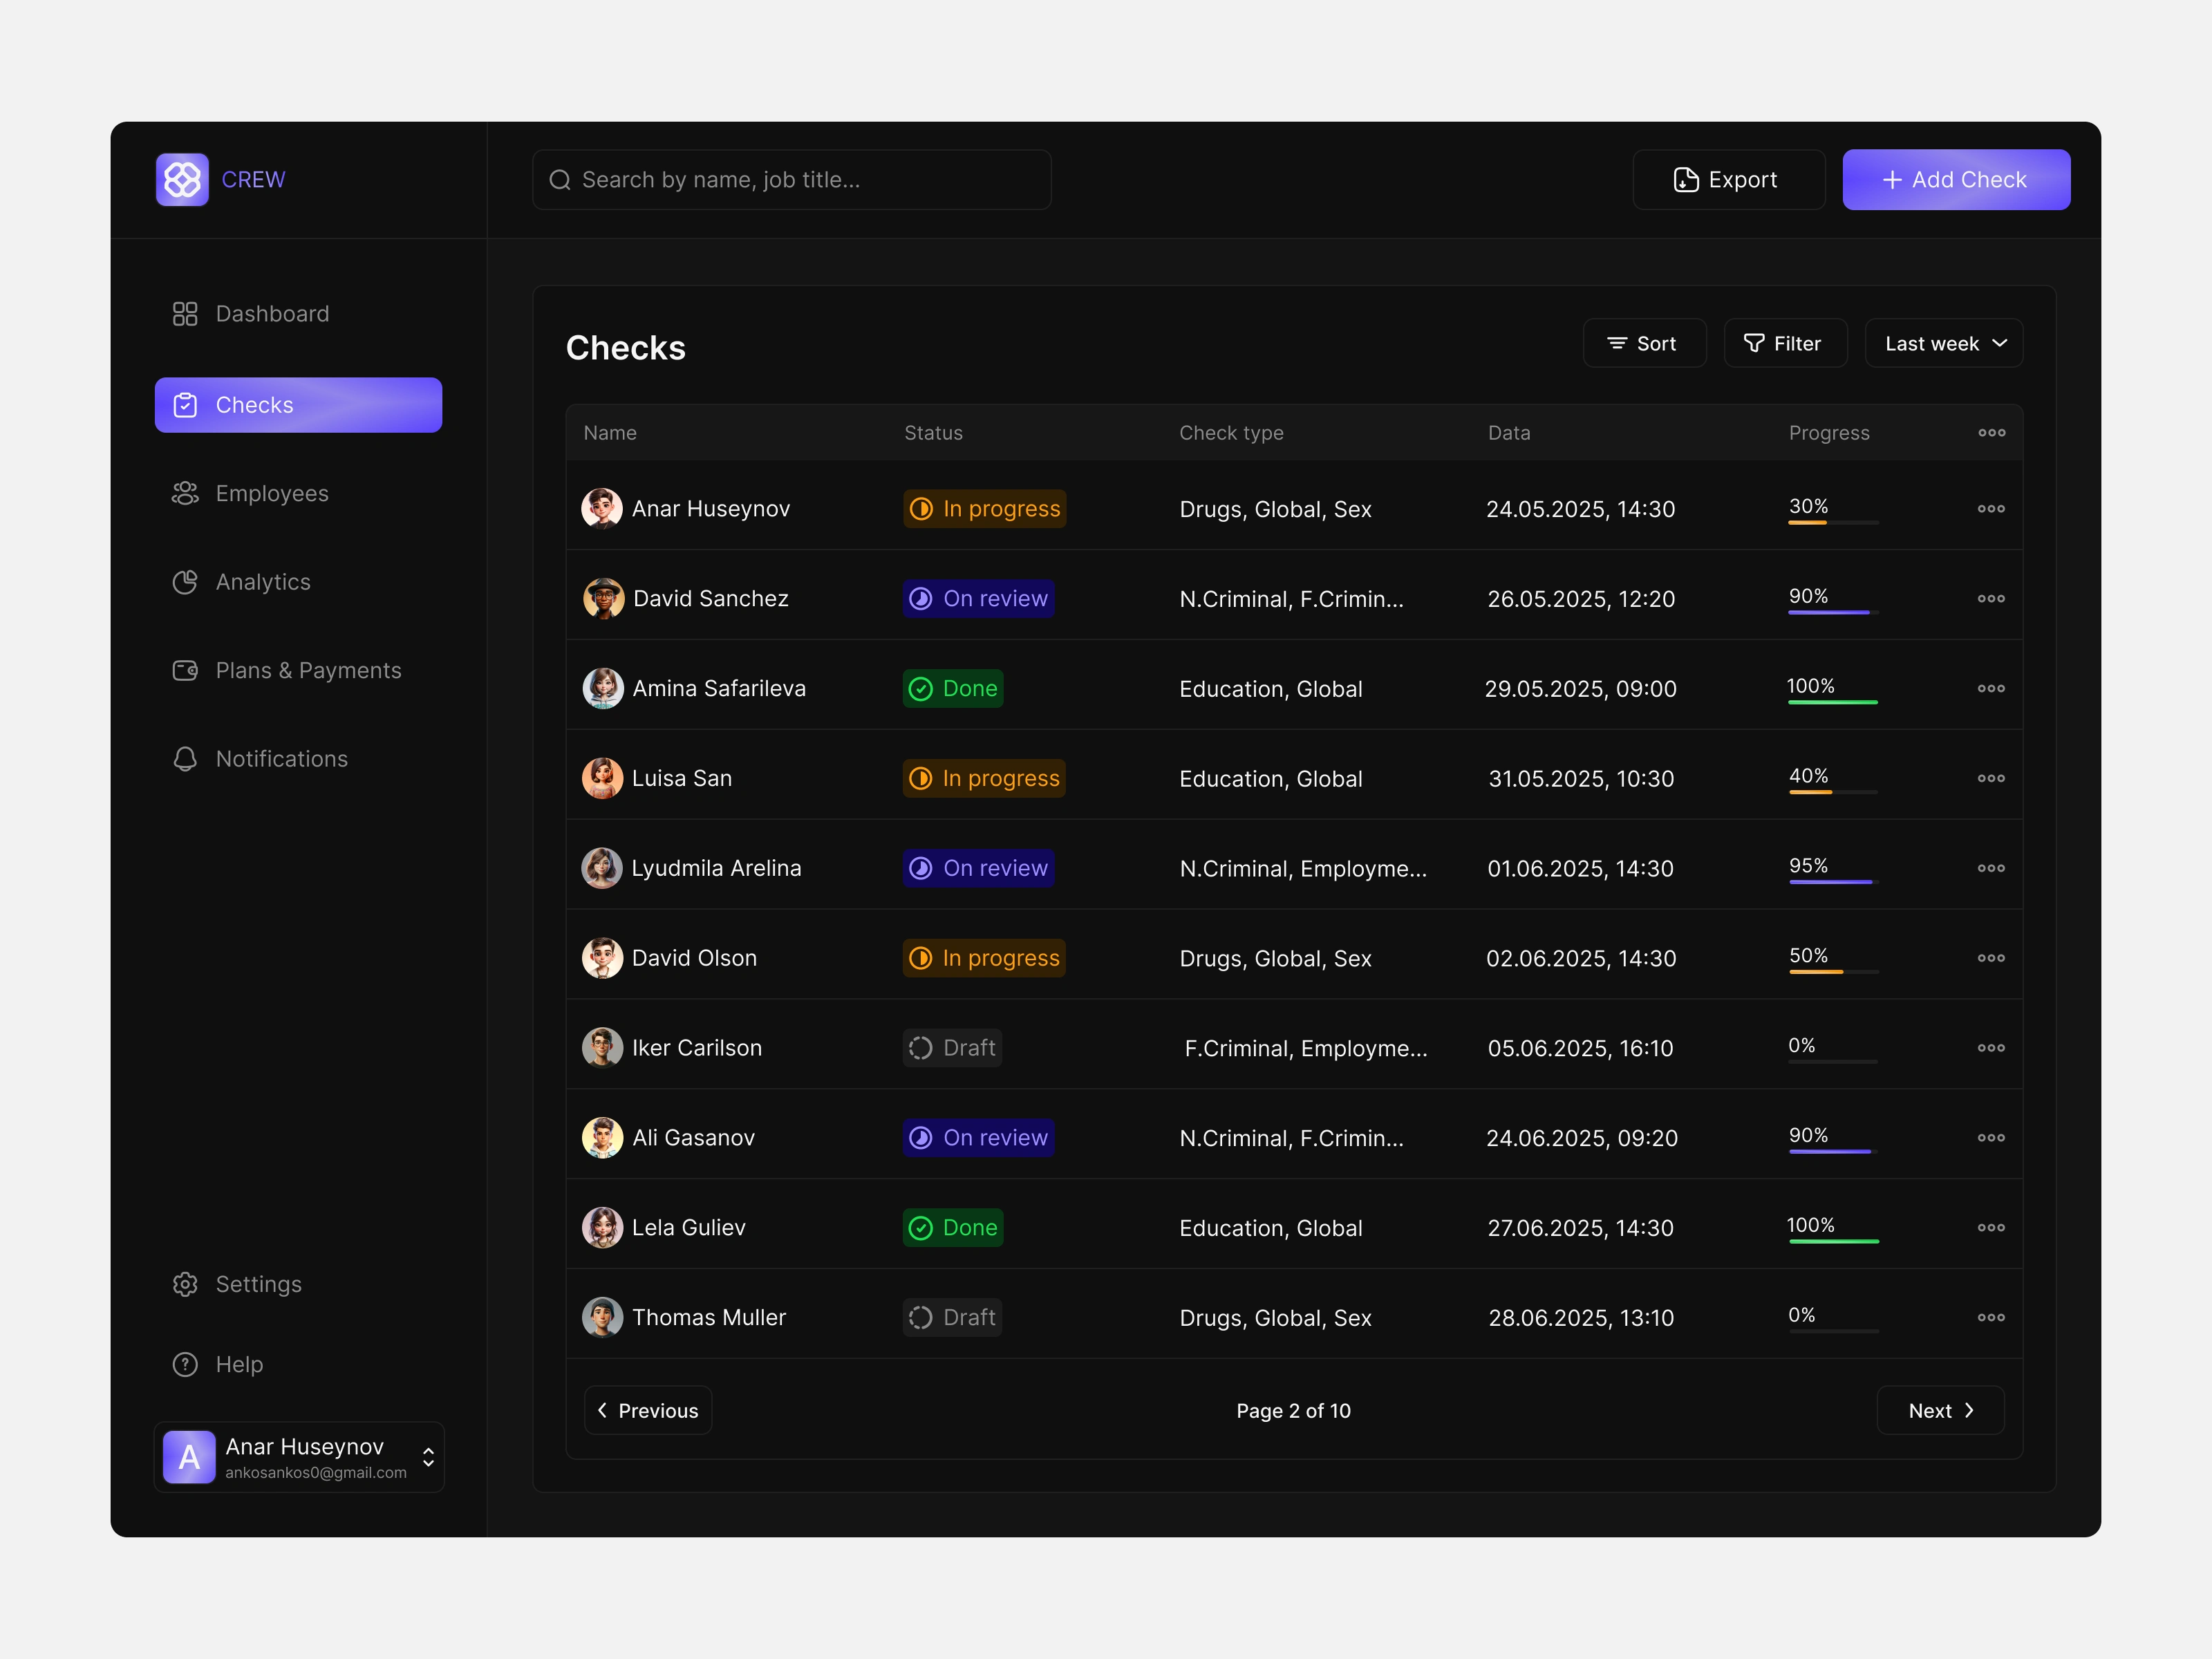
Task: Expand account switcher for Anar Huseynov
Action: coord(428,1457)
